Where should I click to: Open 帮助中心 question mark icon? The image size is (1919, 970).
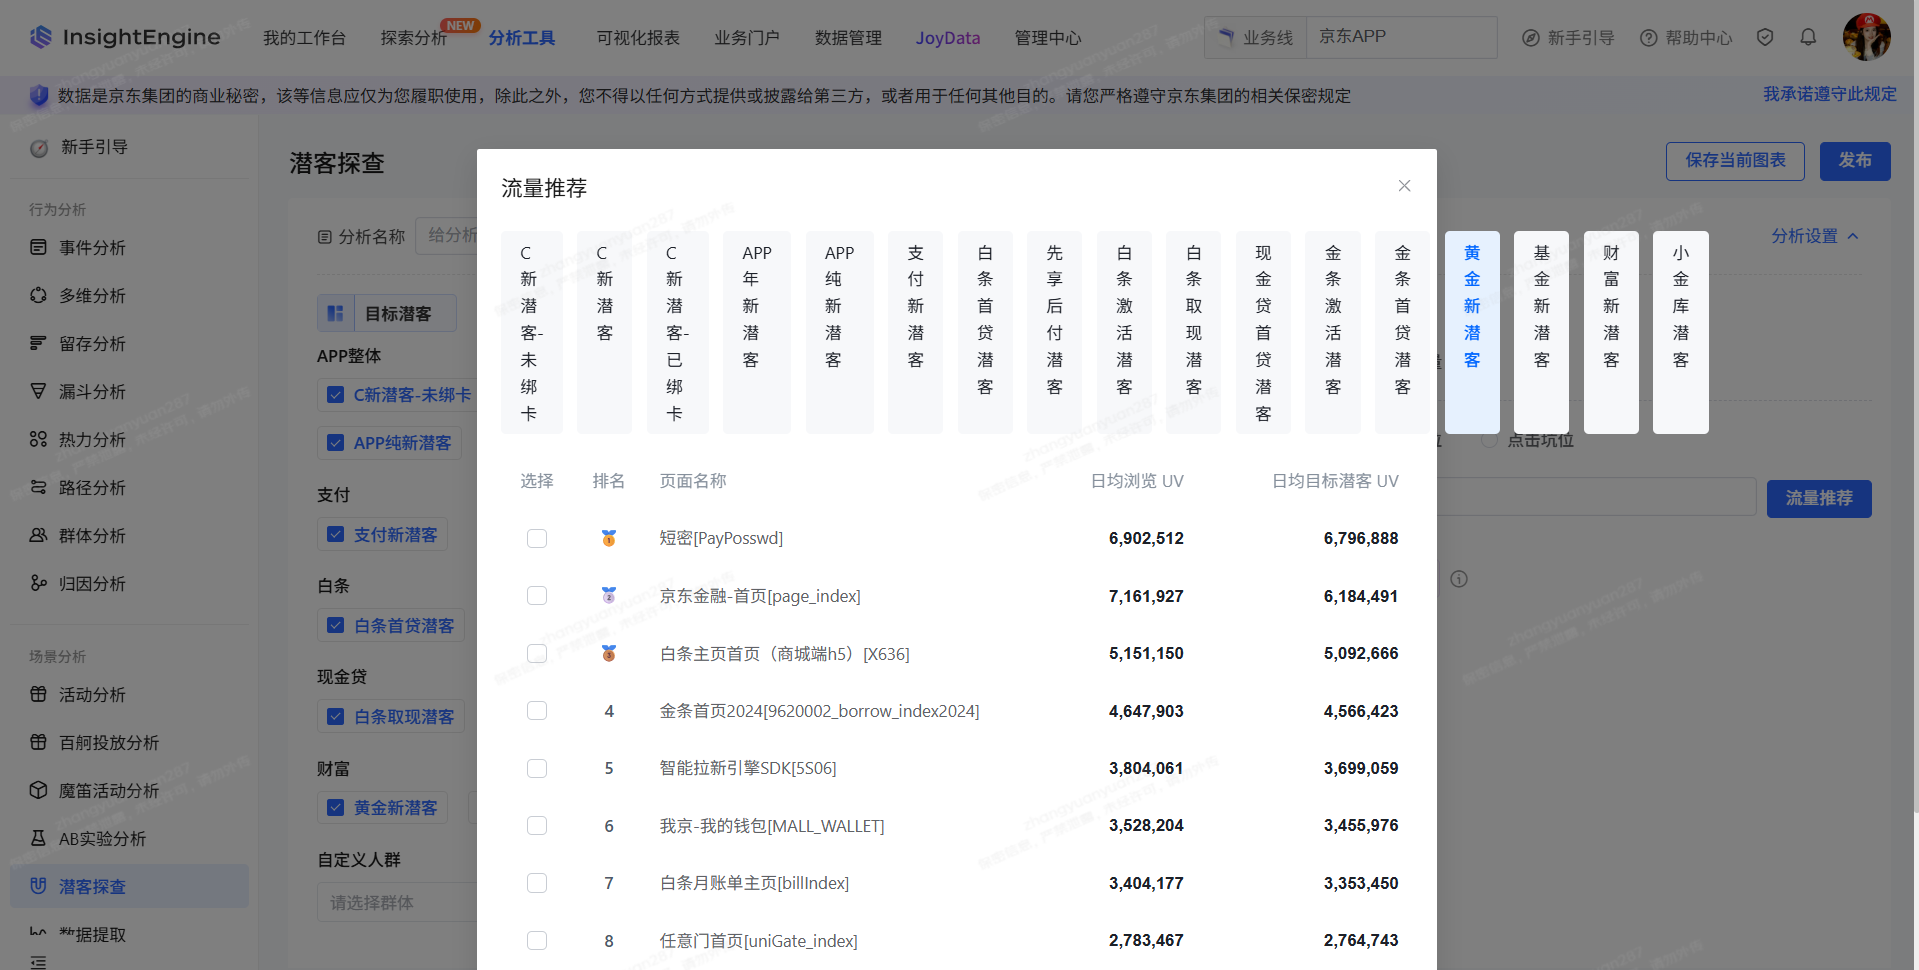click(x=1649, y=38)
